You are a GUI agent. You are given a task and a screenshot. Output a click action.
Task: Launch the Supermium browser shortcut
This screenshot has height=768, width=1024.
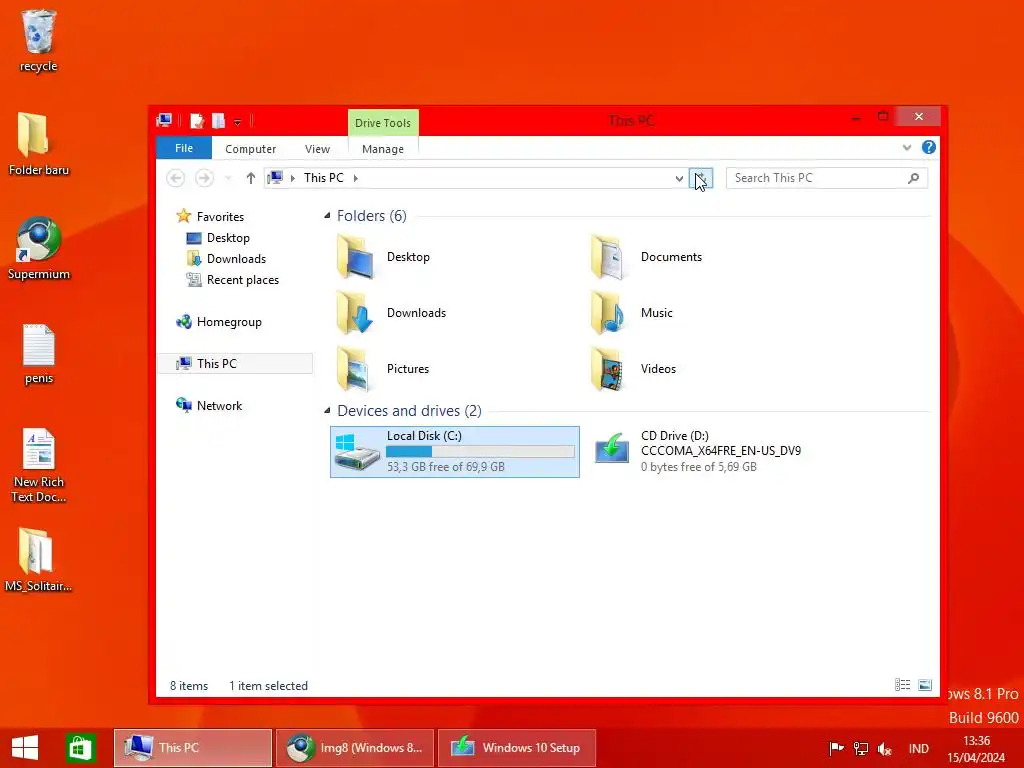(x=38, y=248)
